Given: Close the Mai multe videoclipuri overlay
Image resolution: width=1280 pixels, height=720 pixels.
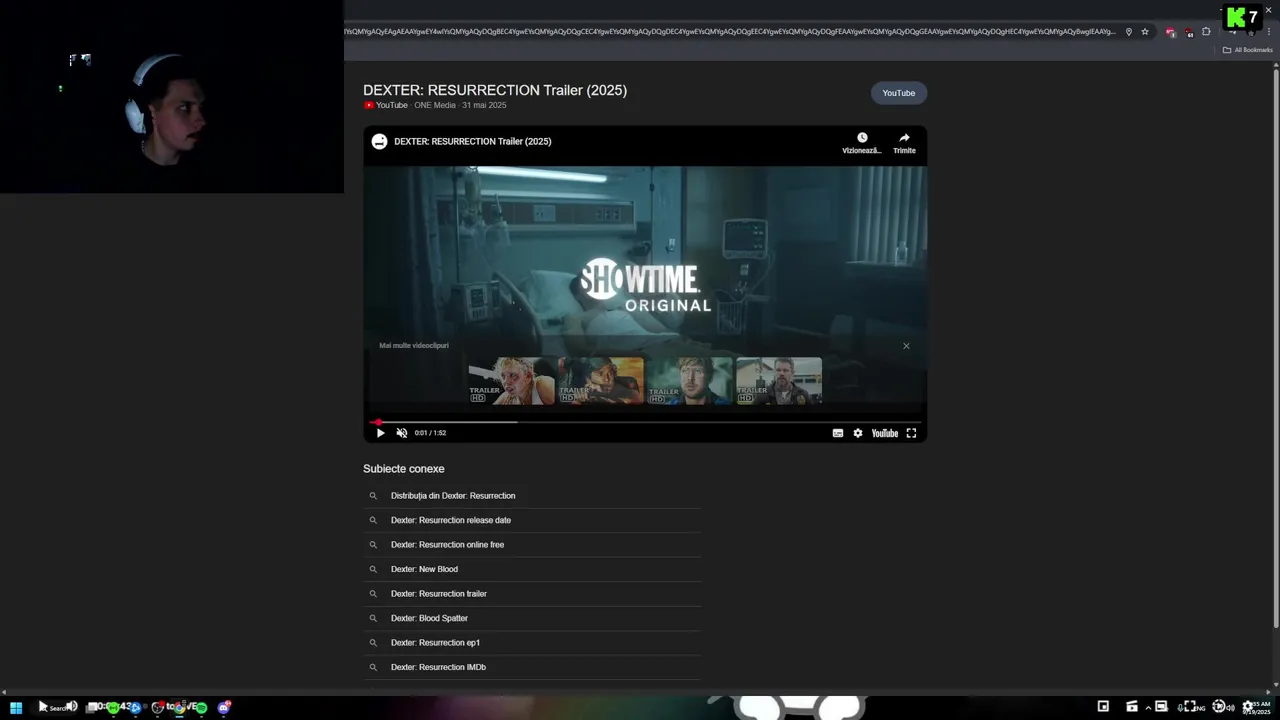Looking at the screenshot, I should point(906,346).
